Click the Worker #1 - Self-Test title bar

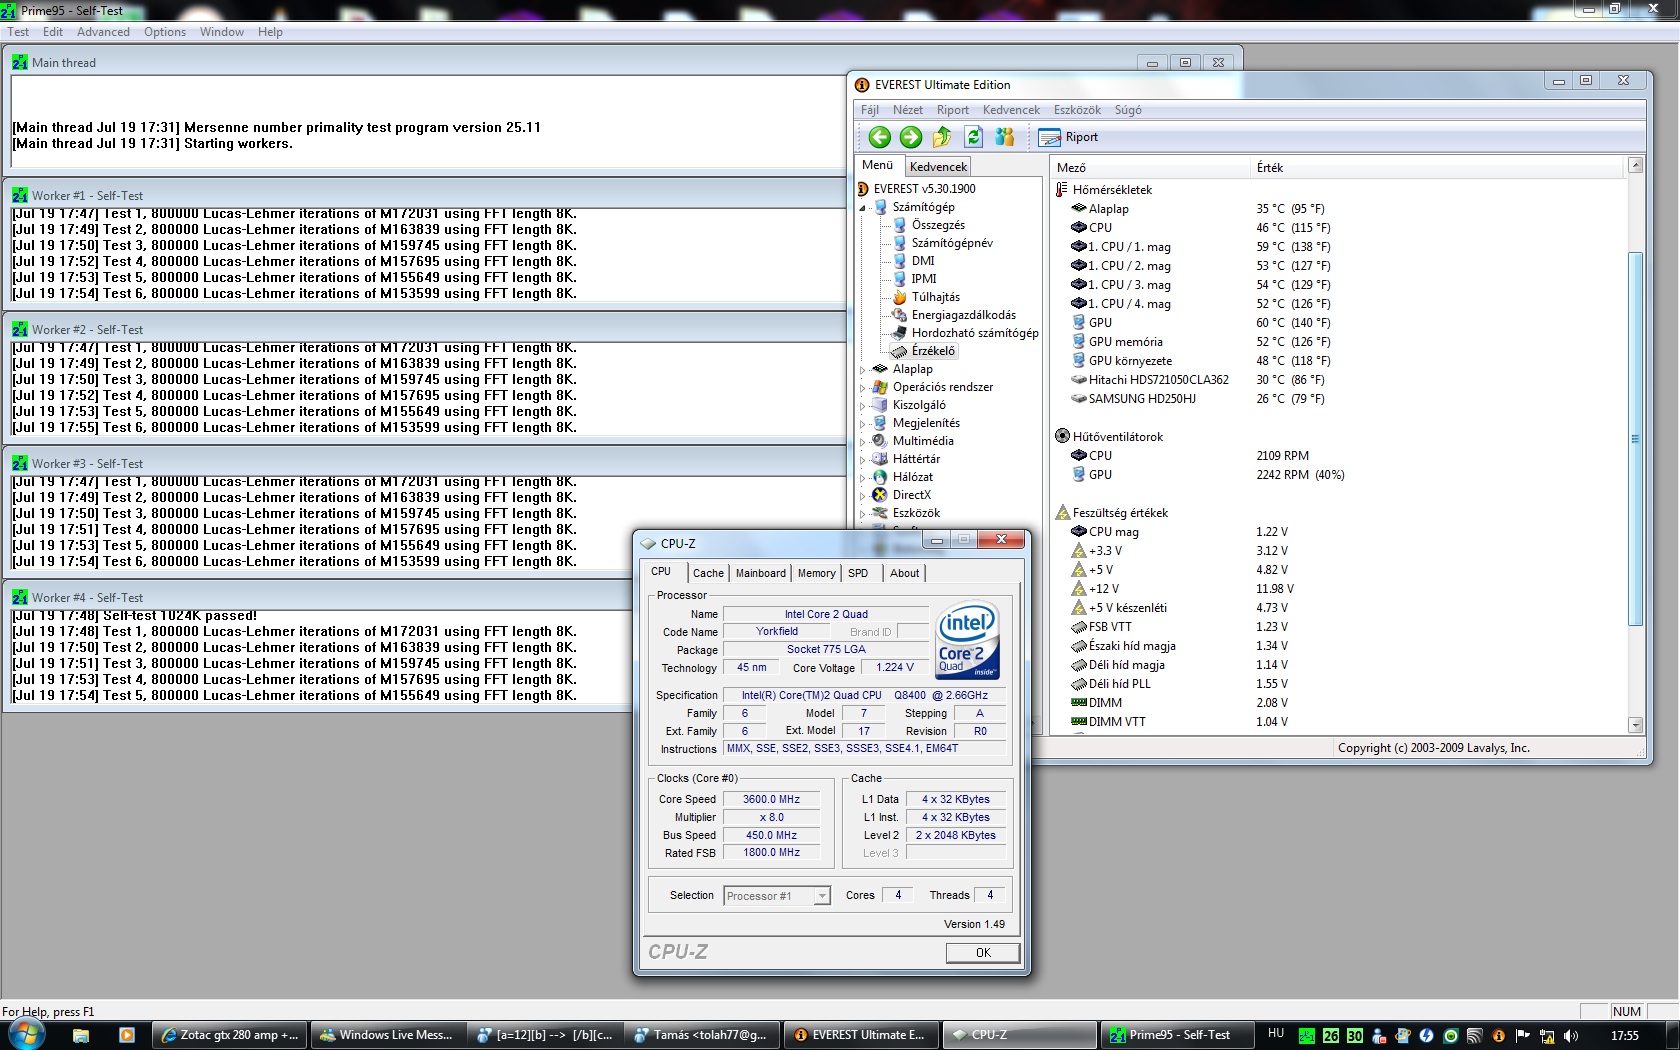[425, 195]
